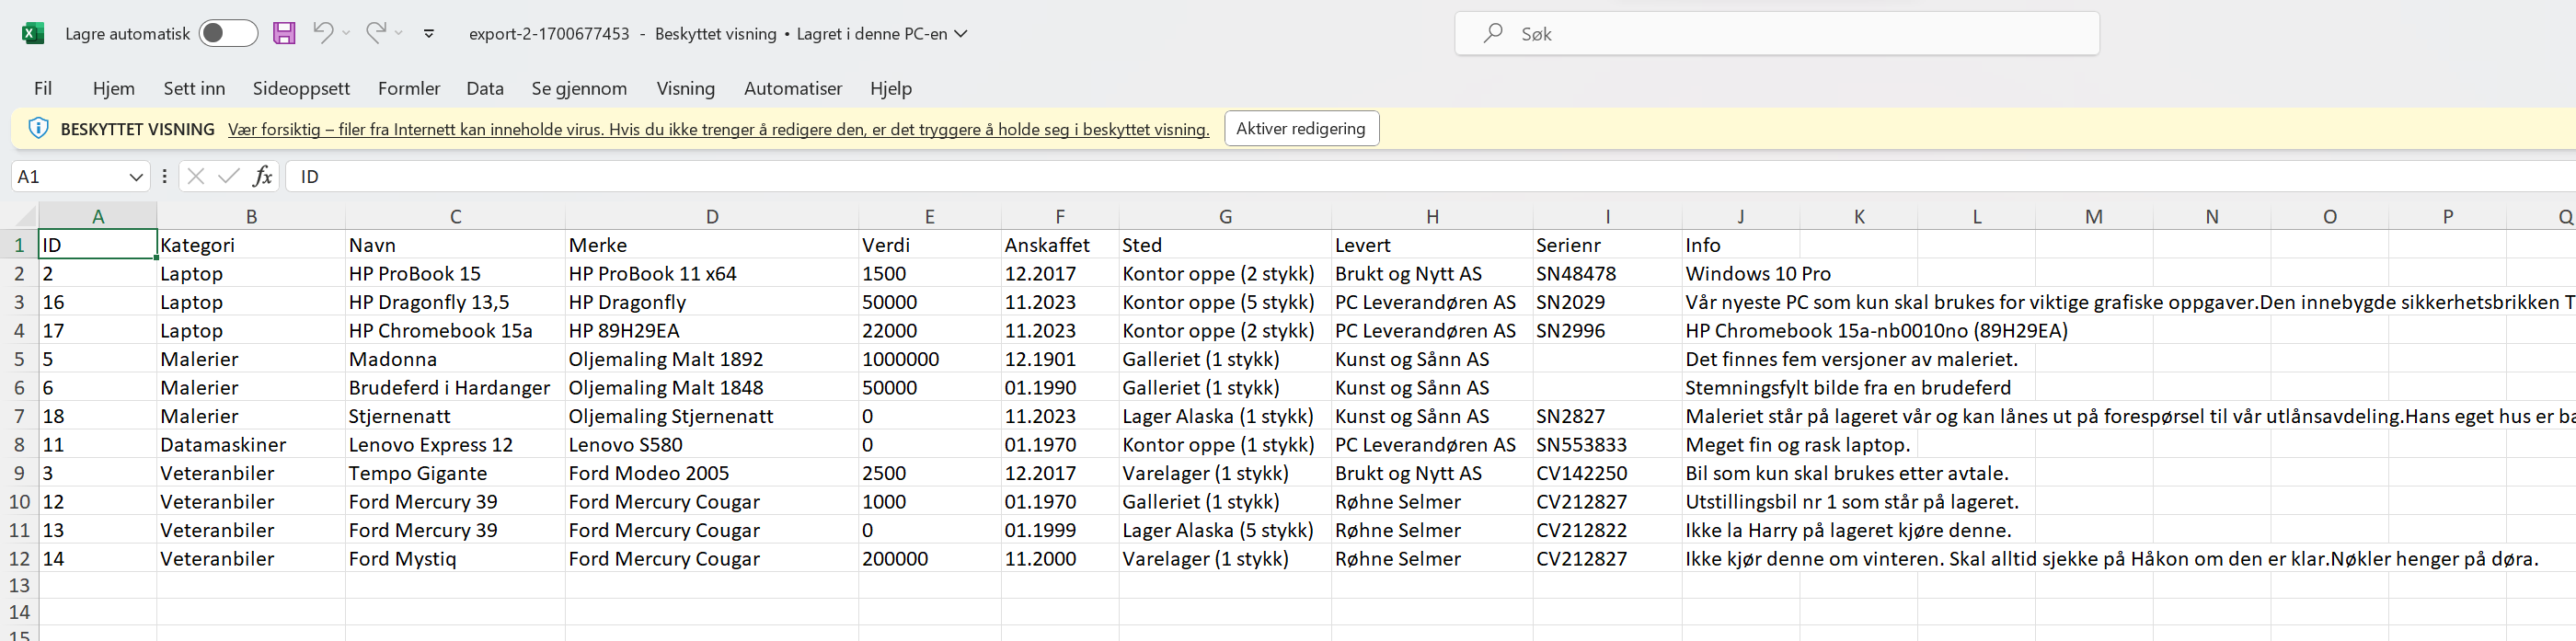This screenshot has width=2576, height=641.
Task: Click the redo arrow icon
Action: click(375, 32)
